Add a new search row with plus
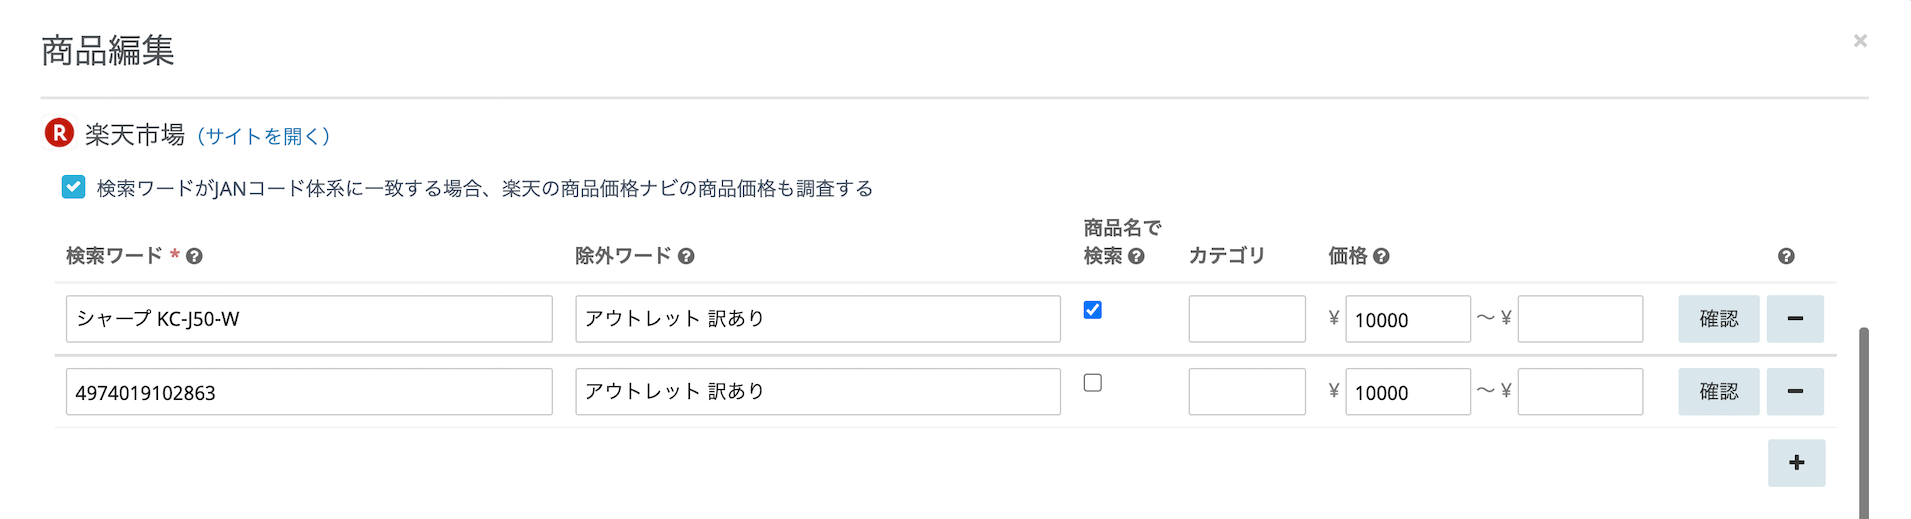The height and width of the screenshot is (519, 1911). tap(1796, 463)
